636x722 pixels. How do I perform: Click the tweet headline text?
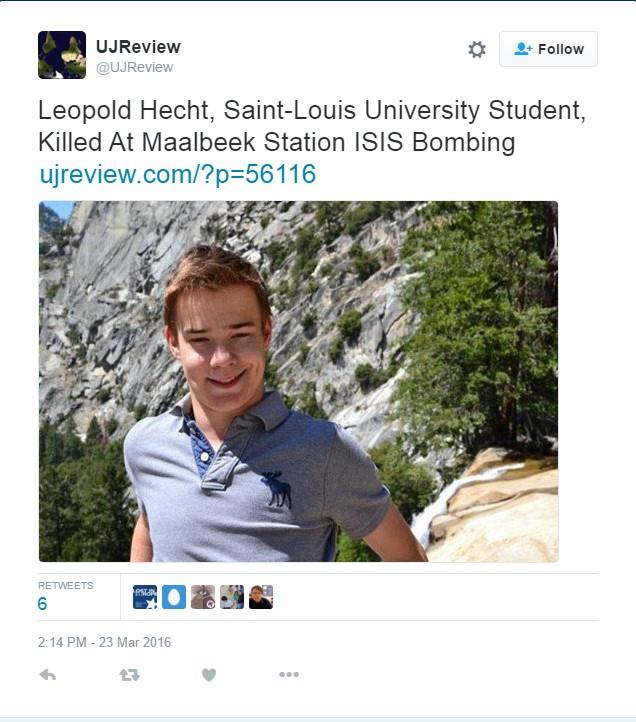point(277,125)
